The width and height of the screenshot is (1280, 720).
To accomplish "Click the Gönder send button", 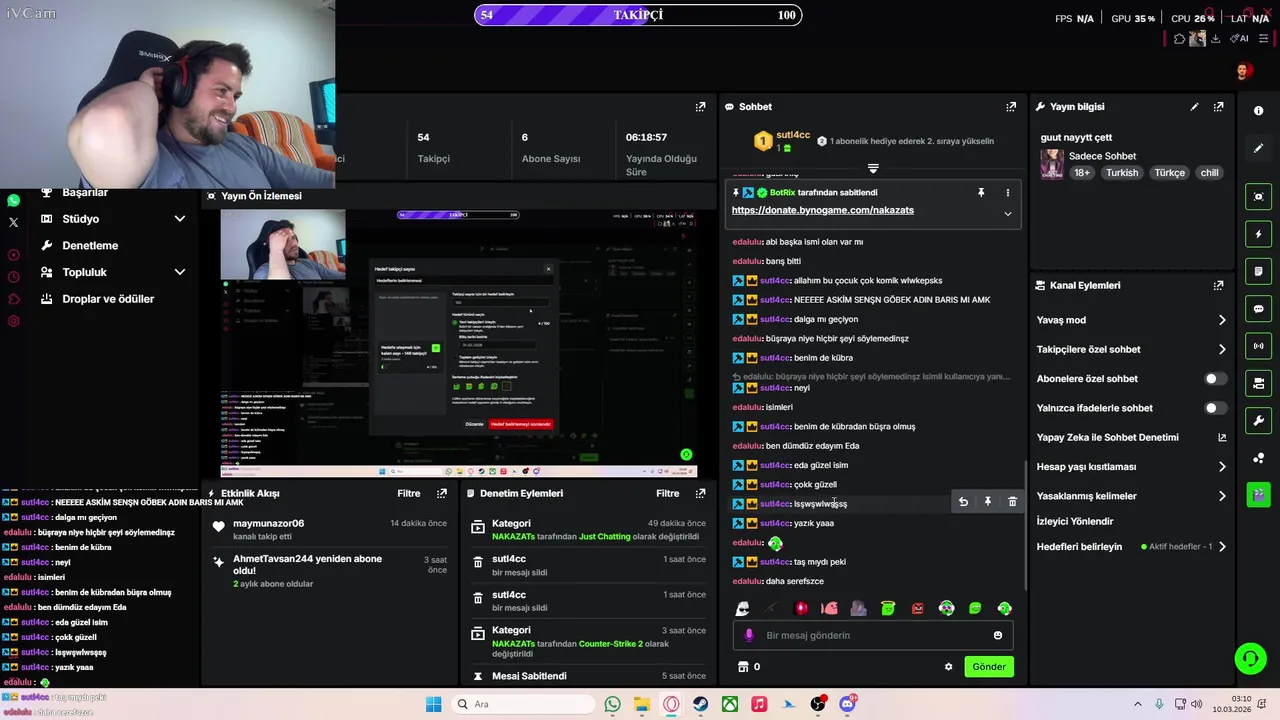I will coord(989,667).
